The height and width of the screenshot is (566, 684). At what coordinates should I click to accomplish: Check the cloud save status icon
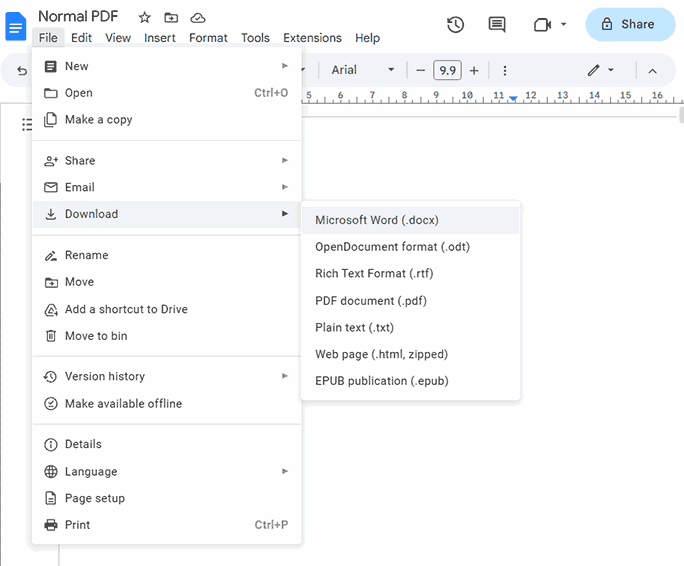[x=198, y=18]
